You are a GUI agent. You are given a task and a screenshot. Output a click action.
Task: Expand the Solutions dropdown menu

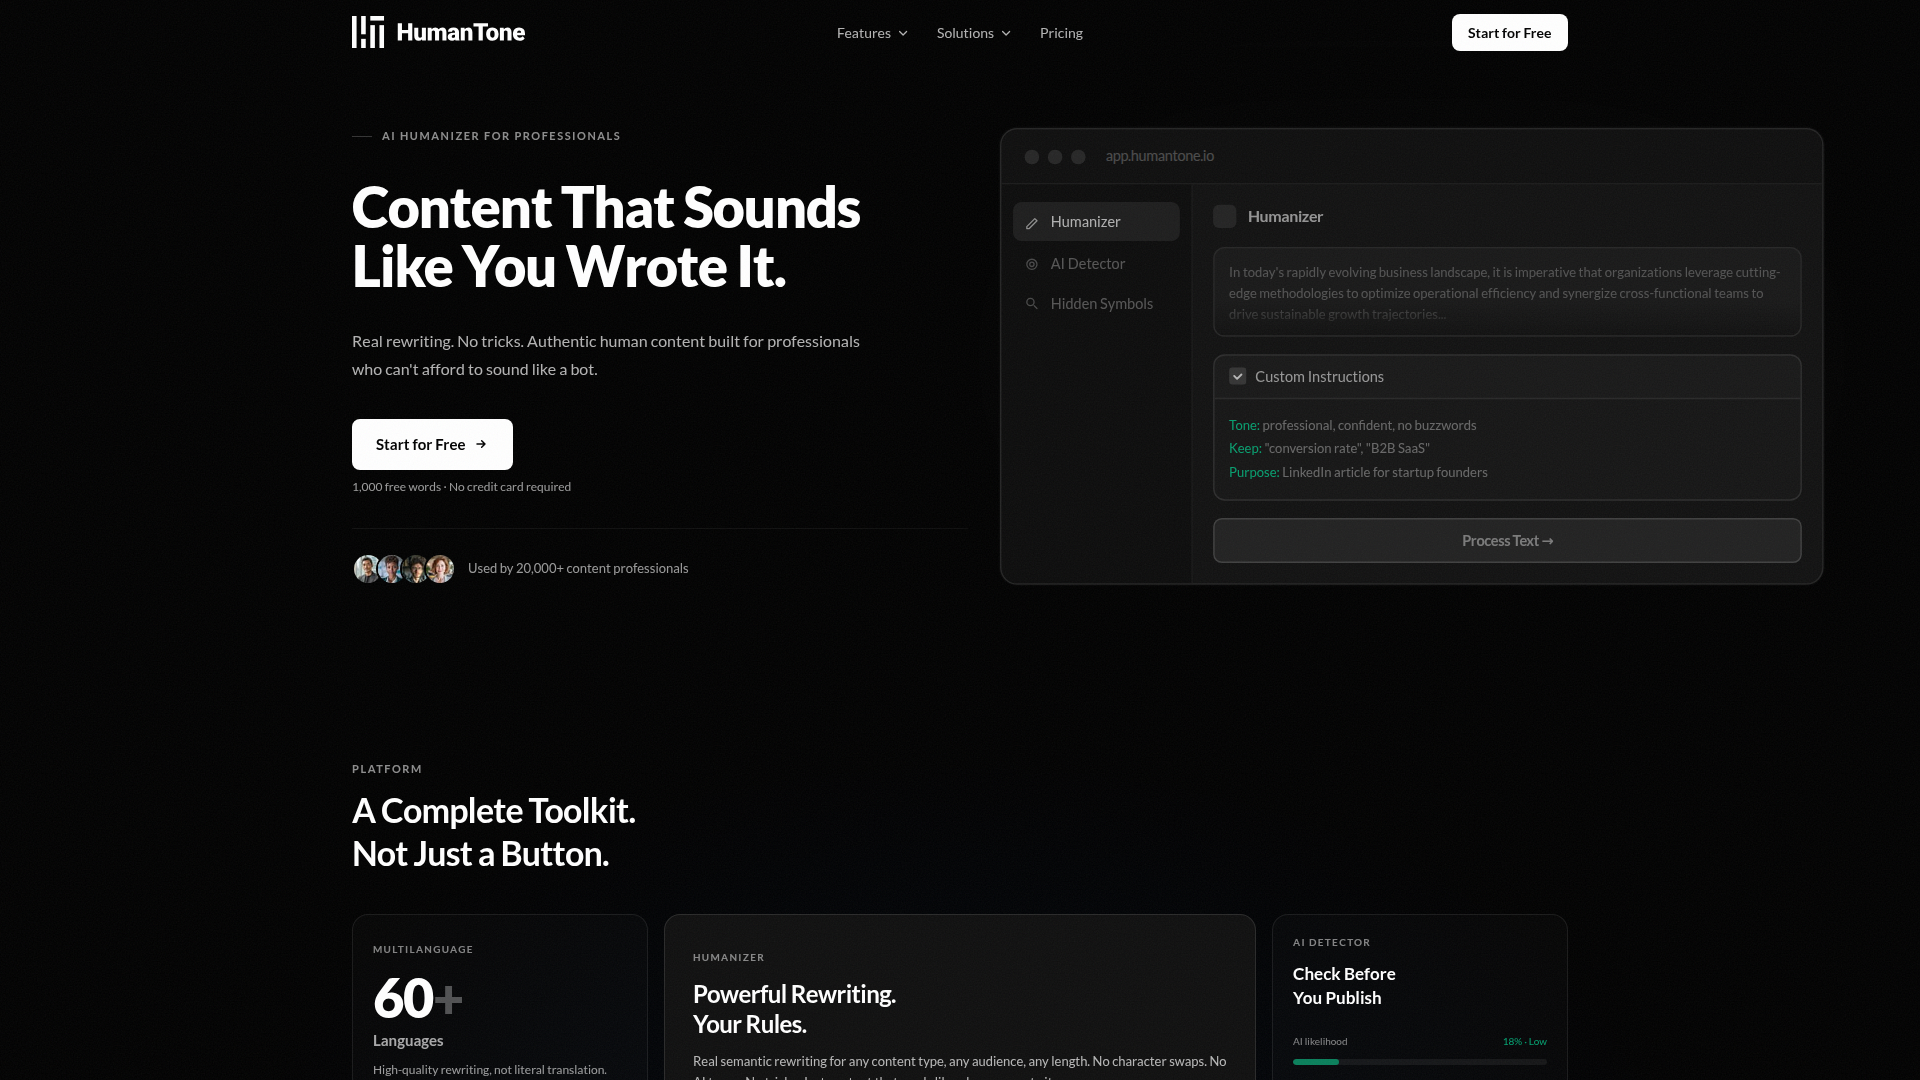pyautogui.click(x=973, y=33)
